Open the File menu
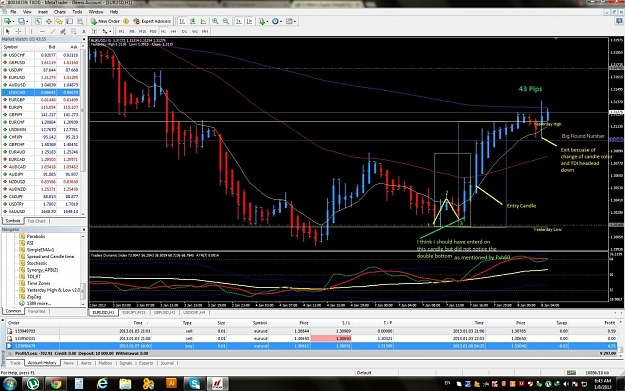Image resolution: width=625 pixels, height=391 pixels. 13,12
